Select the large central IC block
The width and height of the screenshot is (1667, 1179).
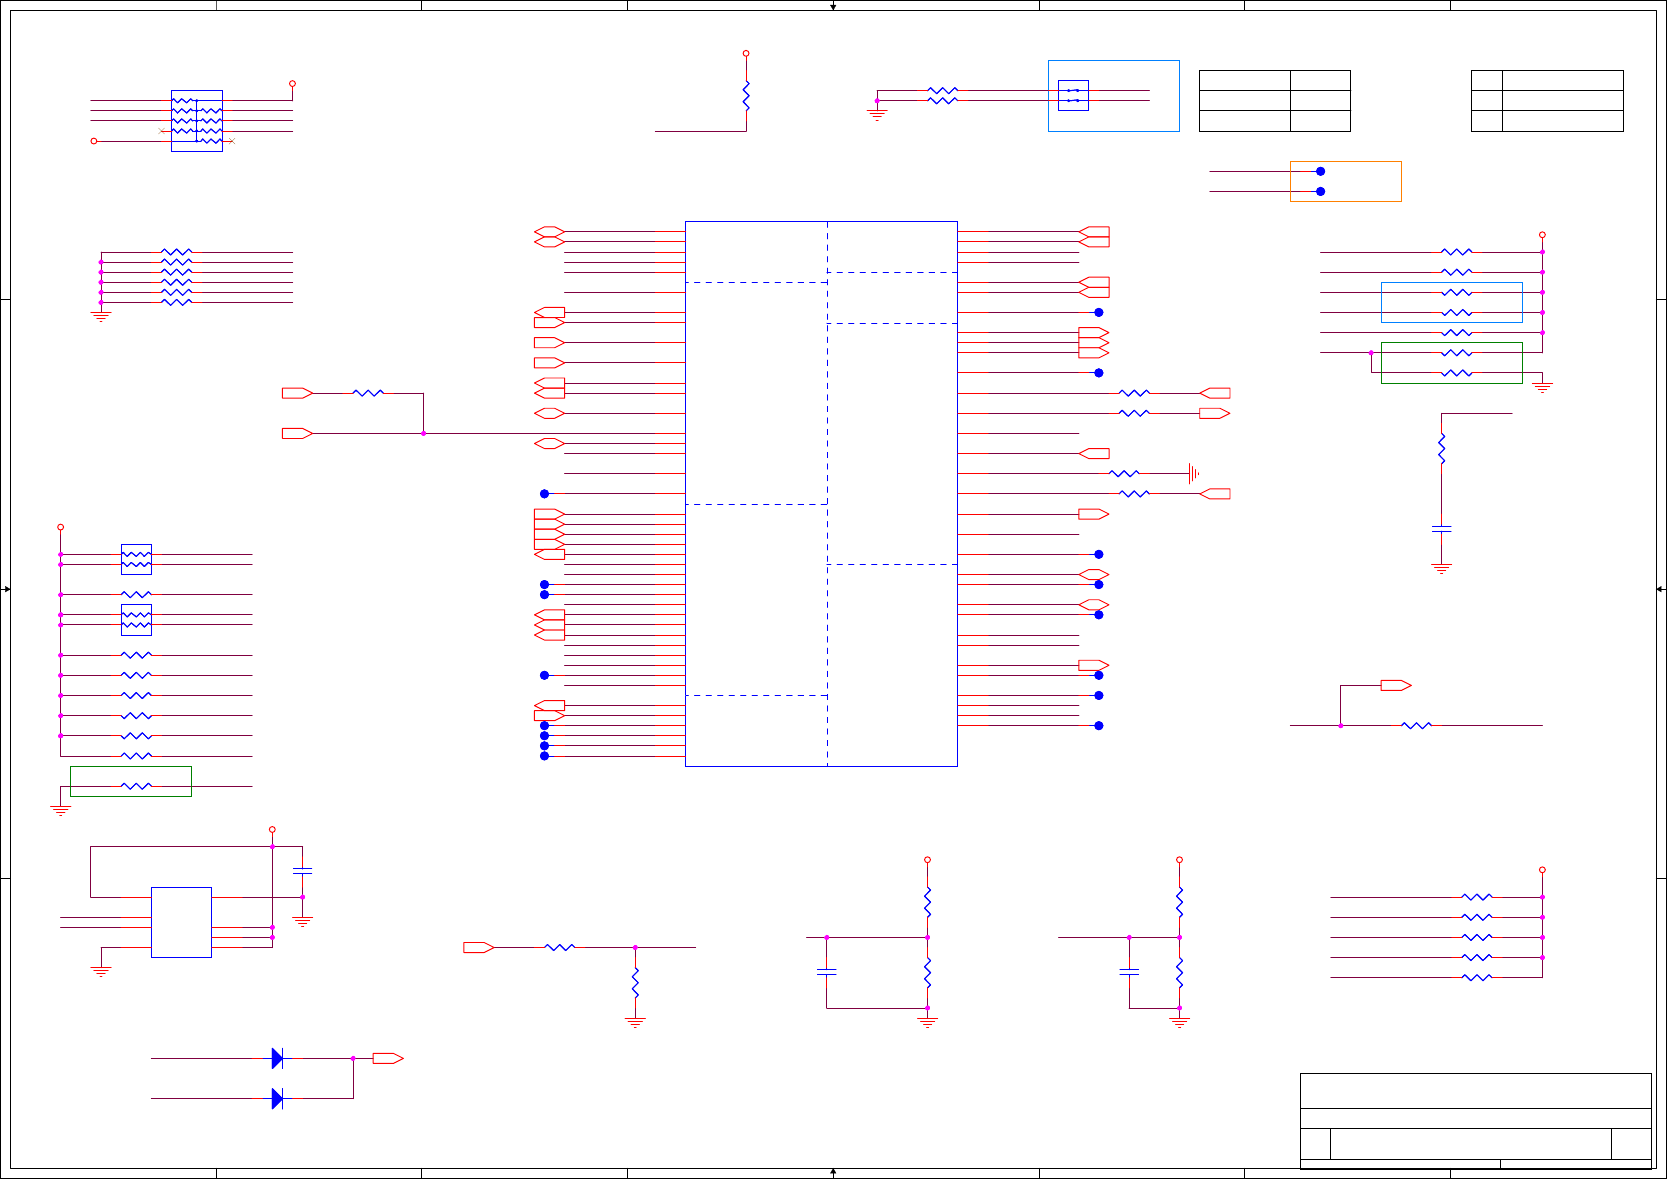click(821, 494)
